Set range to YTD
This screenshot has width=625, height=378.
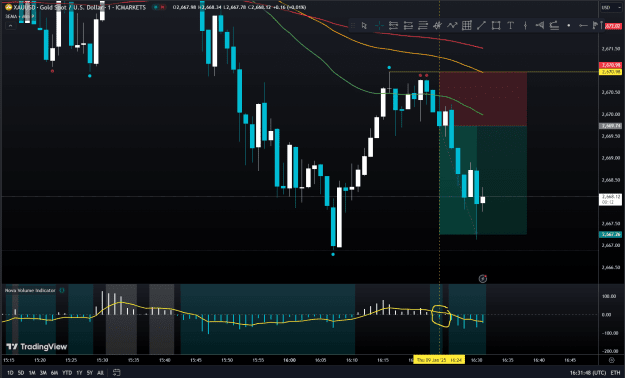click(67, 373)
